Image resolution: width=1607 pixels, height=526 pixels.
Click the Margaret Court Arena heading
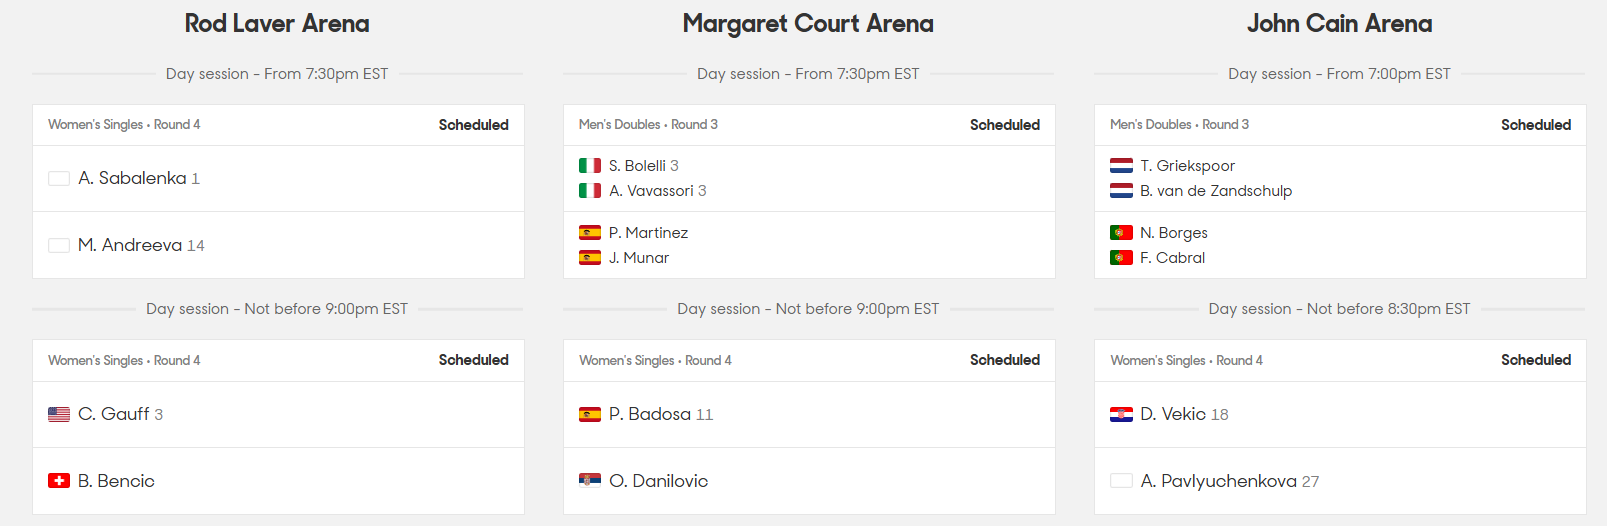tap(808, 24)
